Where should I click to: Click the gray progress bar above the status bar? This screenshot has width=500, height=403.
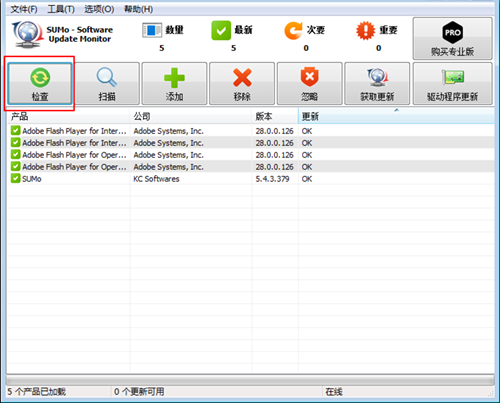(x=250, y=380)
